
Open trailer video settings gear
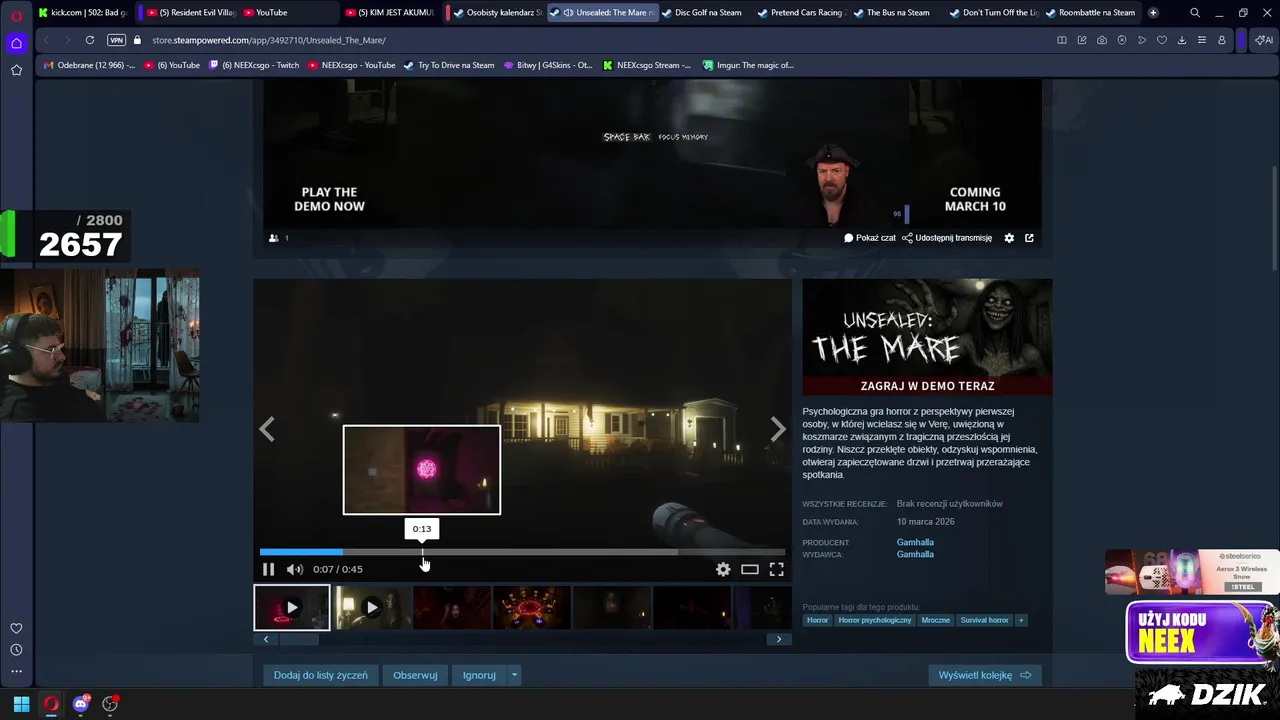tap(723, 569)
